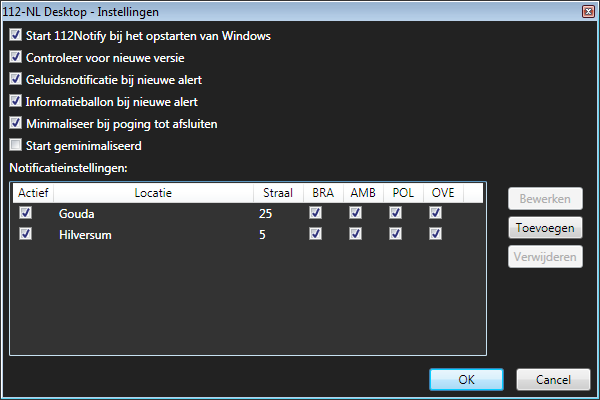
Task: Uncheck BRA checkbox in Gouda row
Action: [316, 213]
